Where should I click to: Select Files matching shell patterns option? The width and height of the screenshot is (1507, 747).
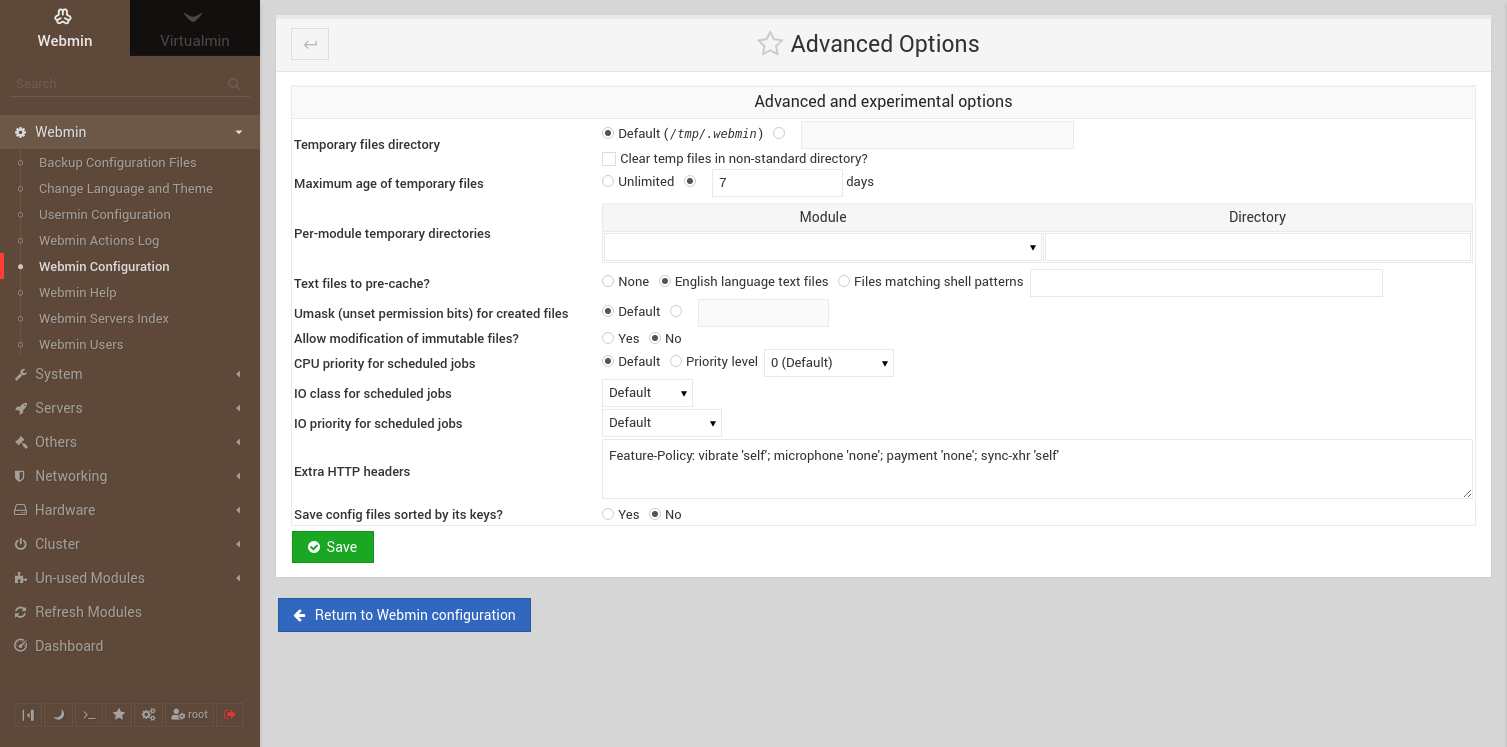(843, 281)
